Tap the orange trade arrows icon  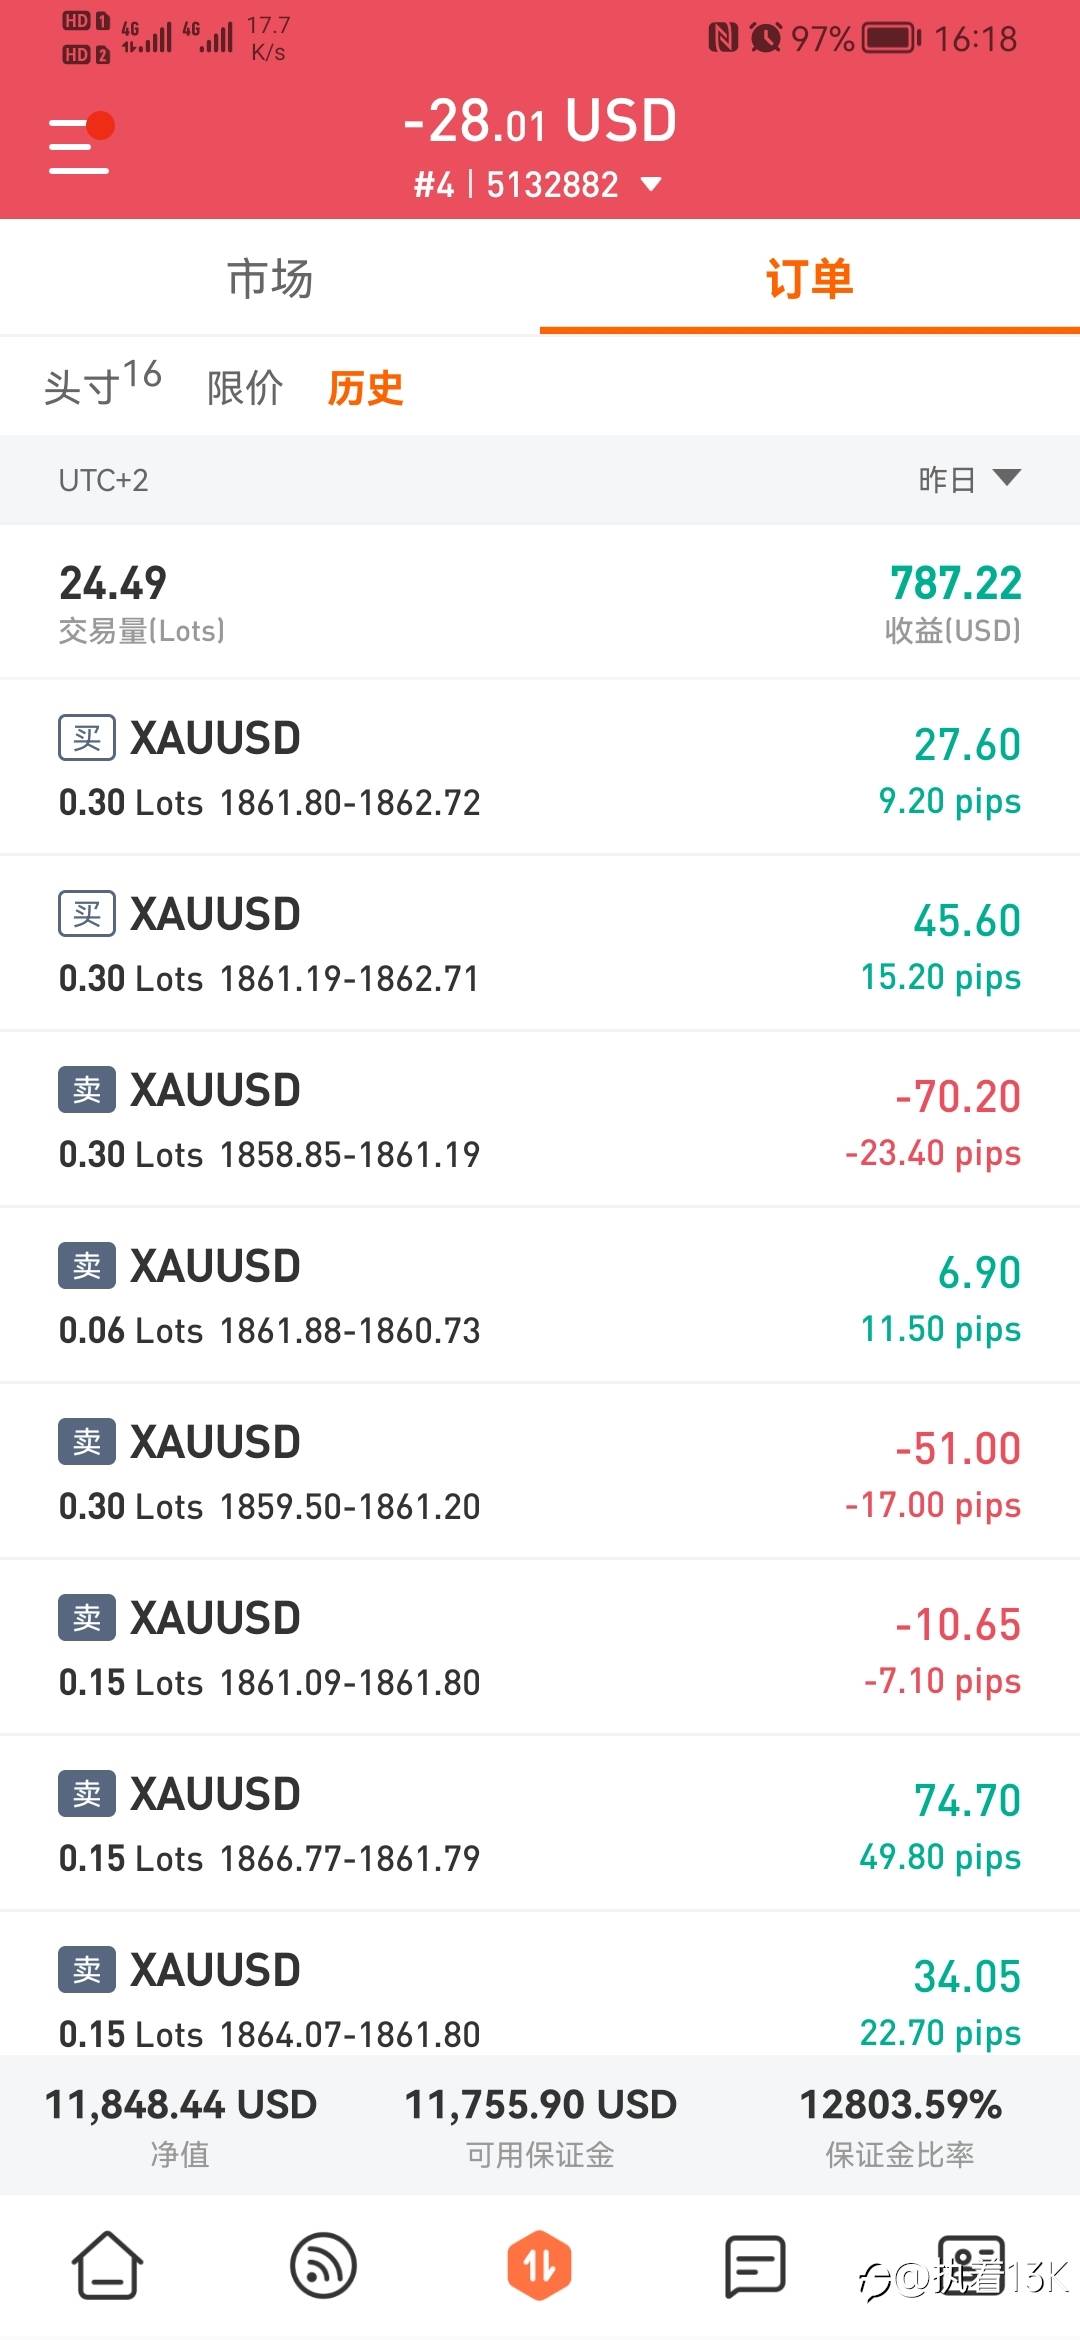point(539,2265)
